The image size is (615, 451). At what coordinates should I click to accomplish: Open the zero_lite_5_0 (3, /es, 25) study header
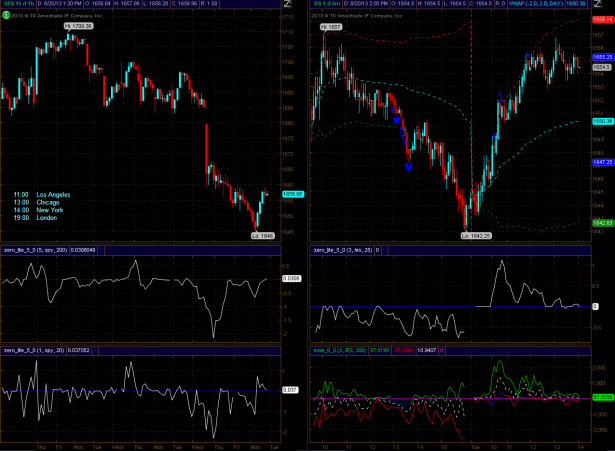pyautogui.click(x=342, y=250)
